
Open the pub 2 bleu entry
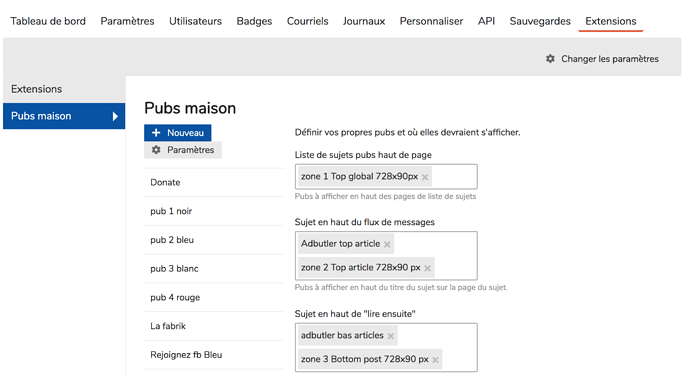click(x=214, y=240)
